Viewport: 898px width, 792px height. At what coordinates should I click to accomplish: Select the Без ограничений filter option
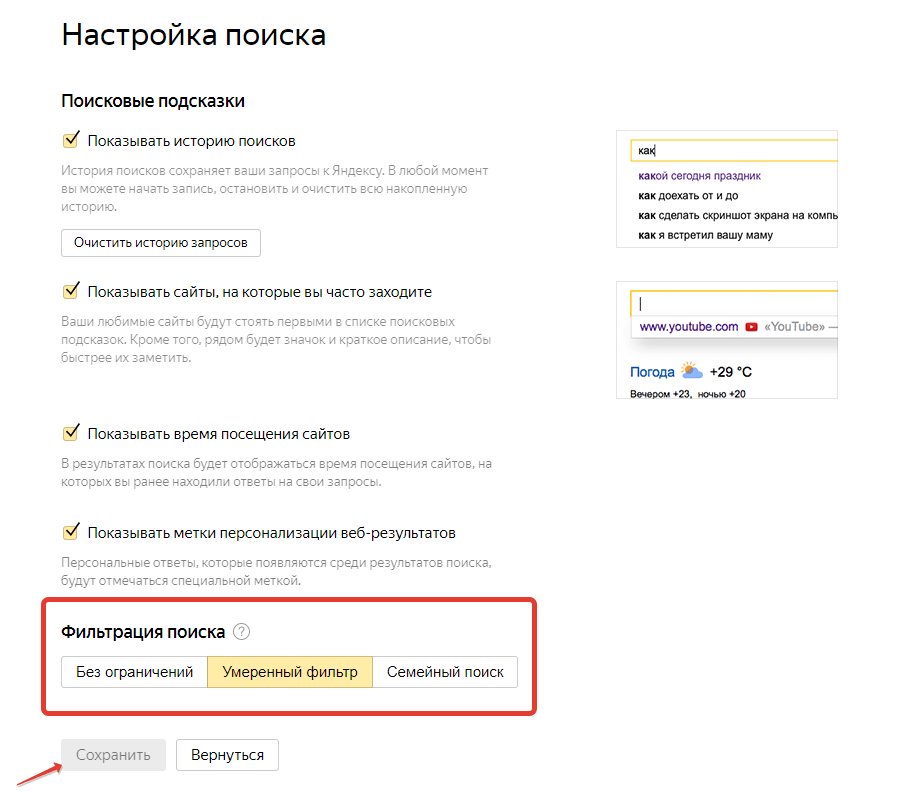134,672
